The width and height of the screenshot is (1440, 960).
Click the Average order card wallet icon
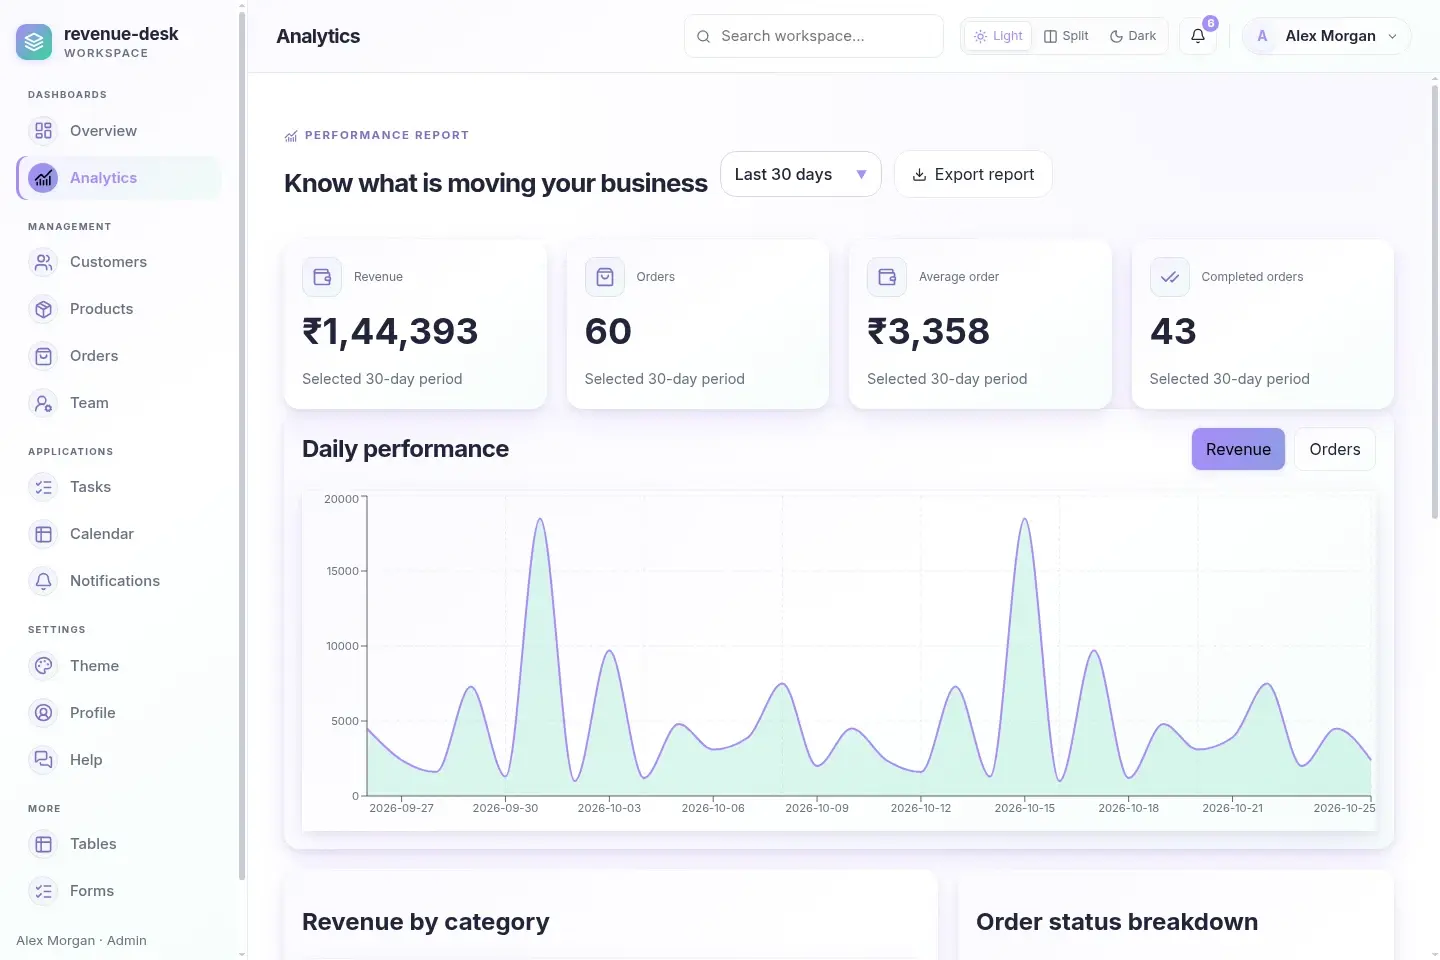coord(887,277)
